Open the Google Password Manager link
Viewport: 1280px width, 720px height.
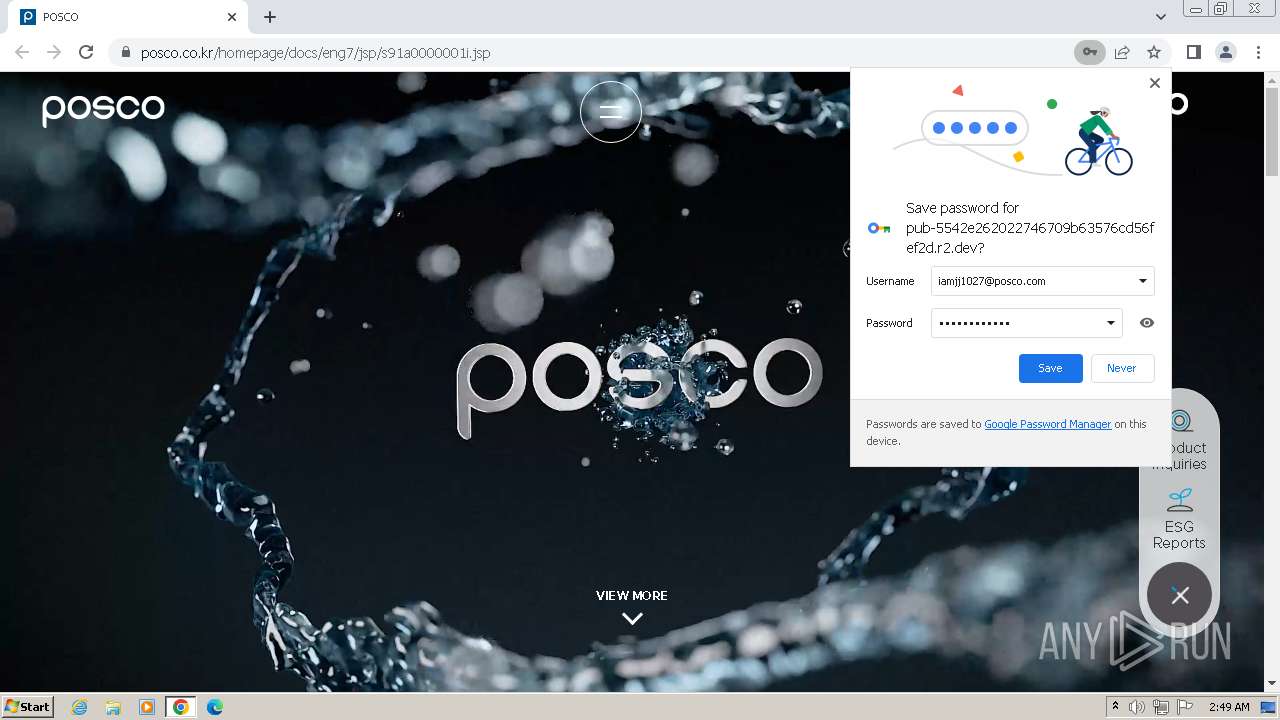[1047, 424]
